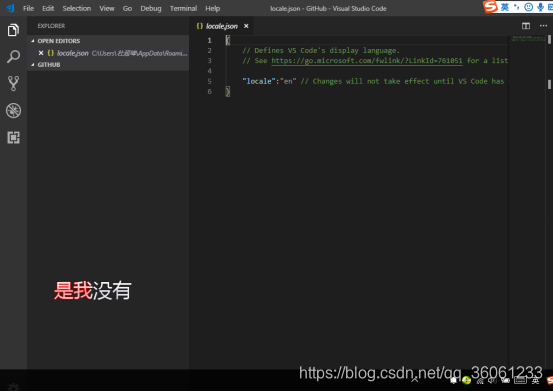Open the Extensions view in activity bar
The width and height of the screenshot is (553, 392).
[x=13, y=137]
